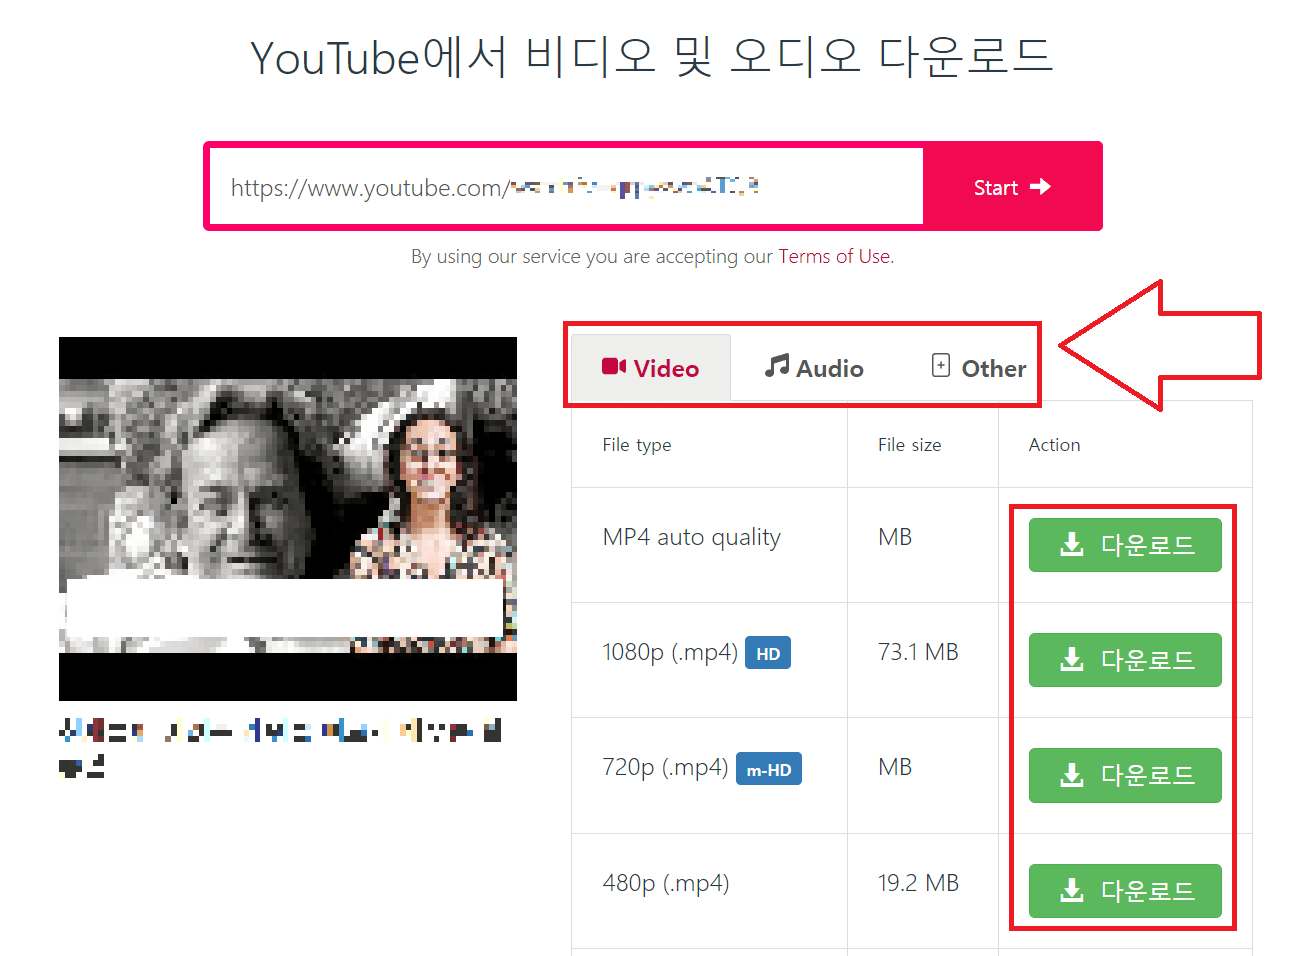Switch to the Video tab
1294x956 pixels.
click(x=648, y=368)
